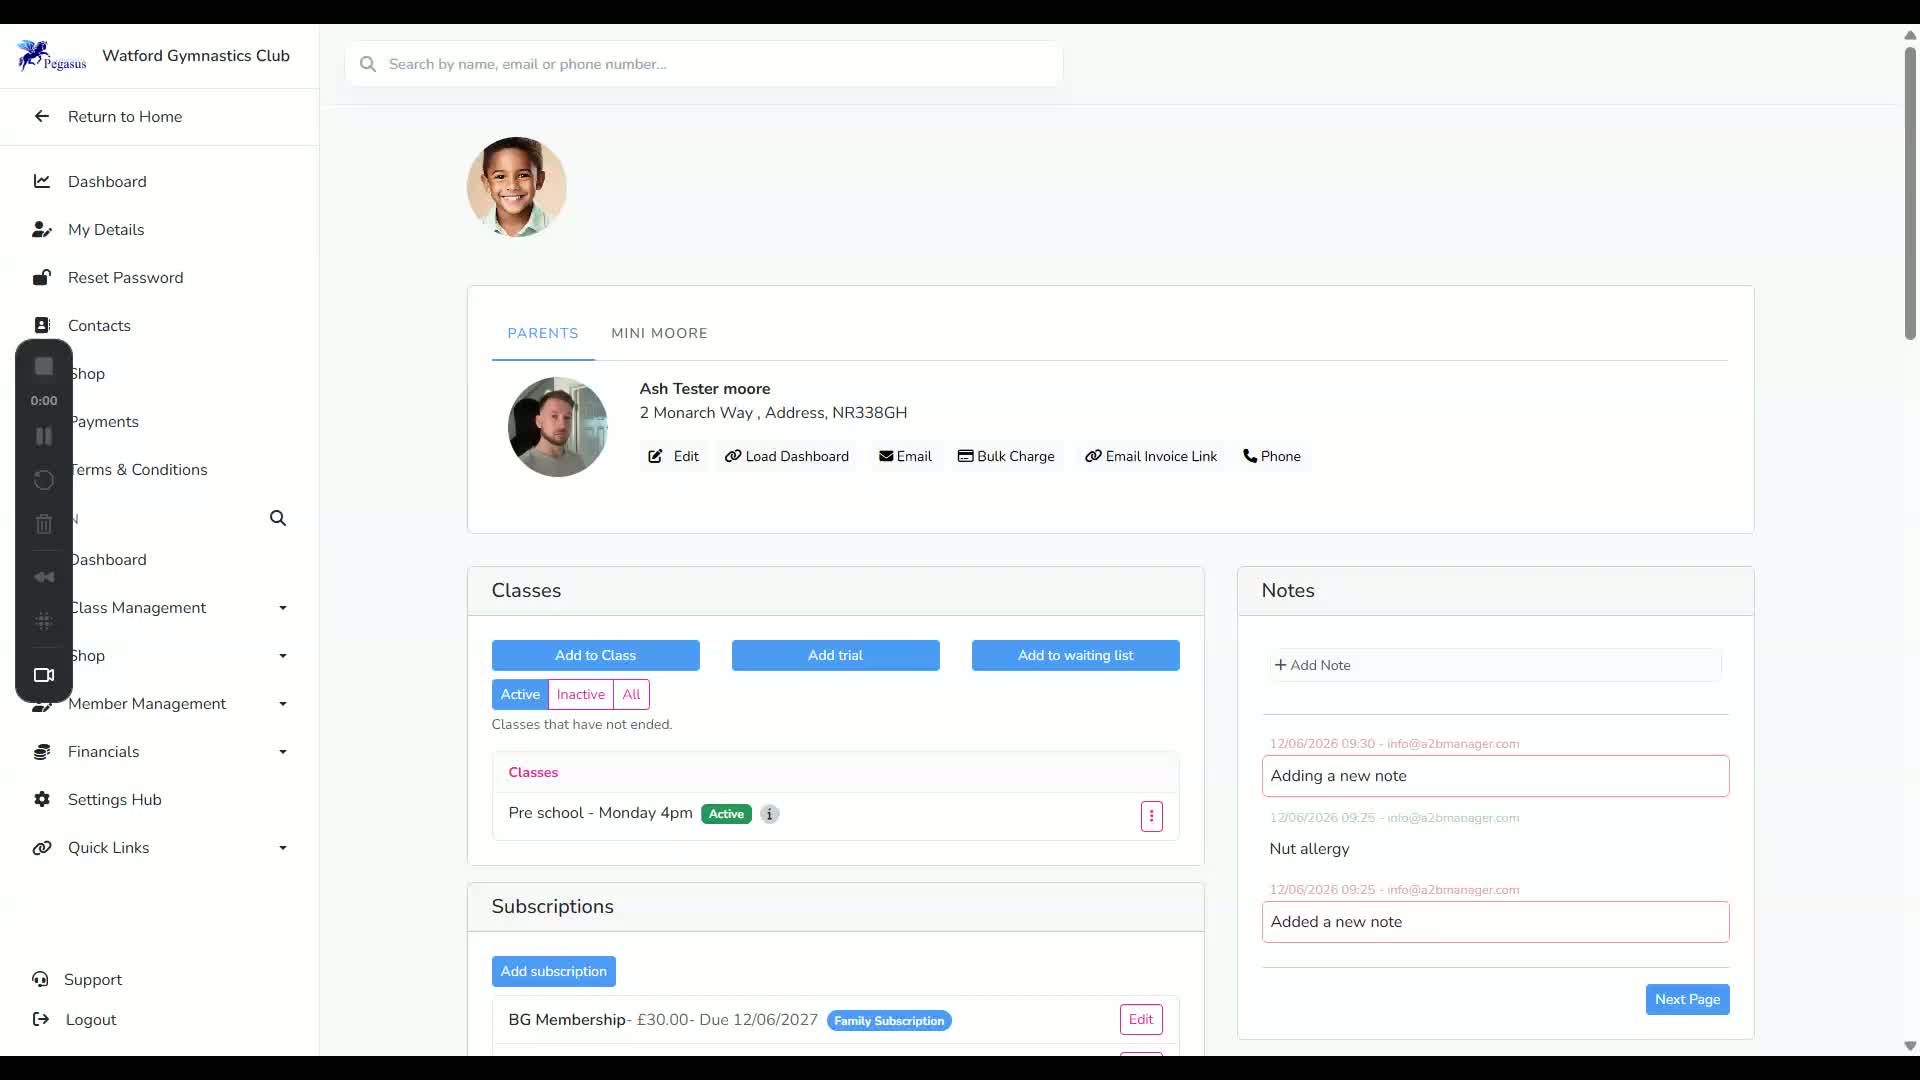
Task: Click the Logout exit icon
Action: [x=40, y=1019]
